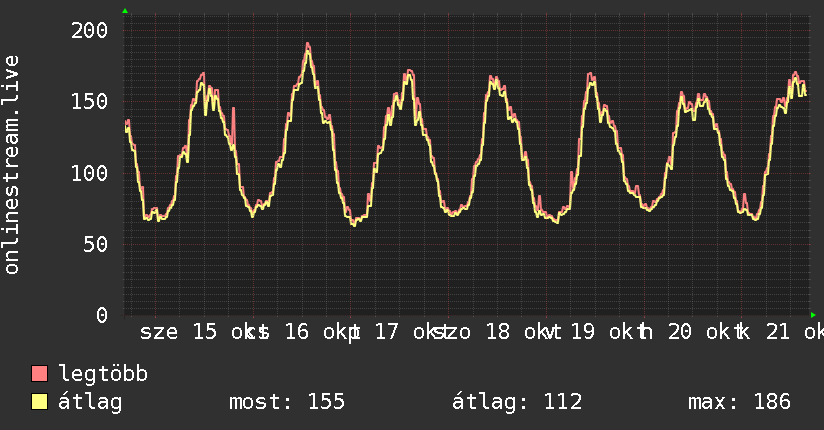Select the '18 okt' date label
This screenshot has height=430, width=824.
pyautogui.click(x=508, y=332)
